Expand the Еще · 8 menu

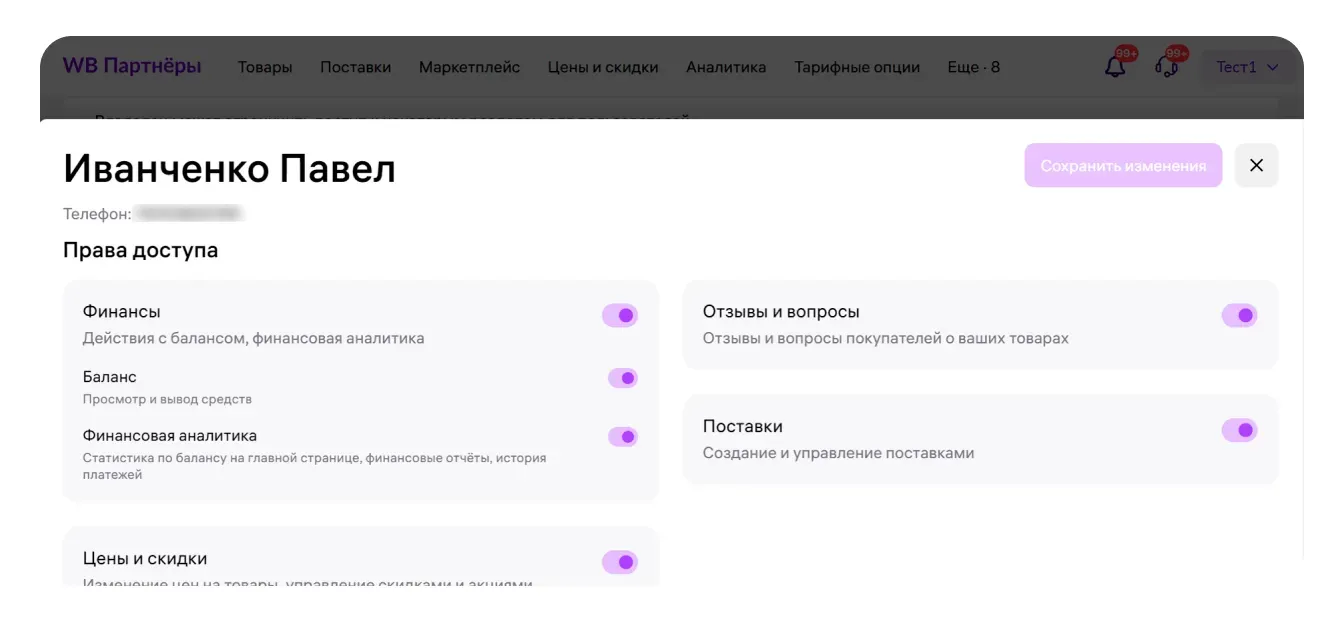(x=973, y=67)
